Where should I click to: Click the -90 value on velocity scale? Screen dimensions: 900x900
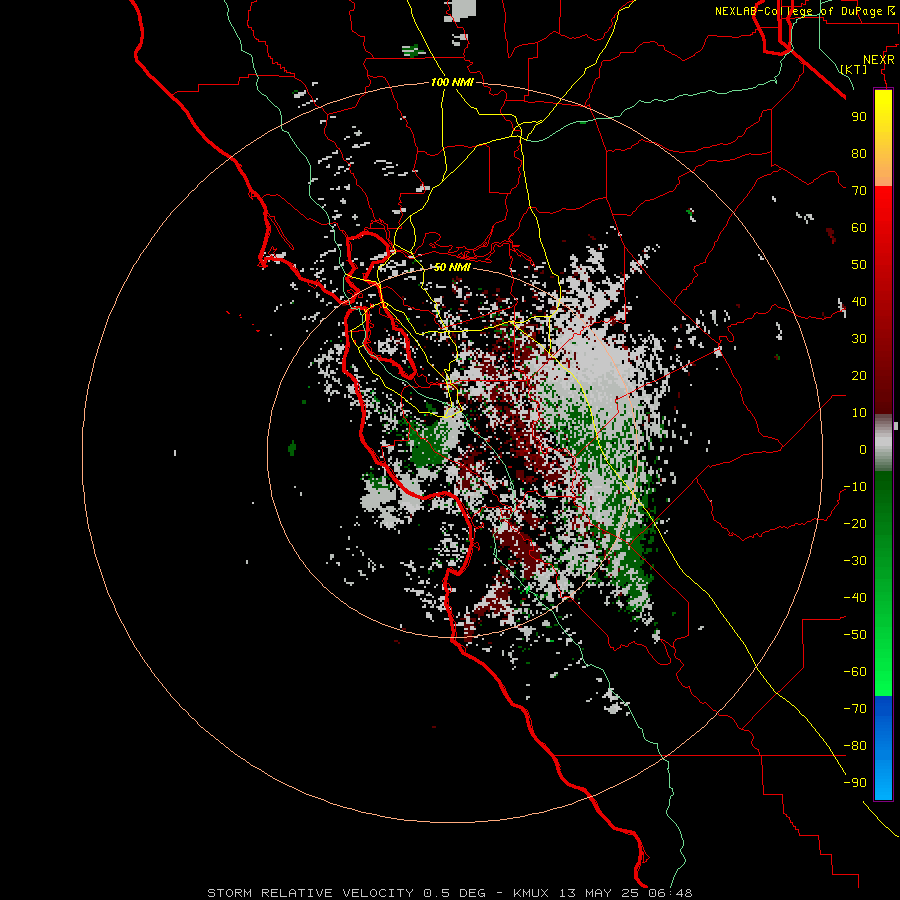855,783
